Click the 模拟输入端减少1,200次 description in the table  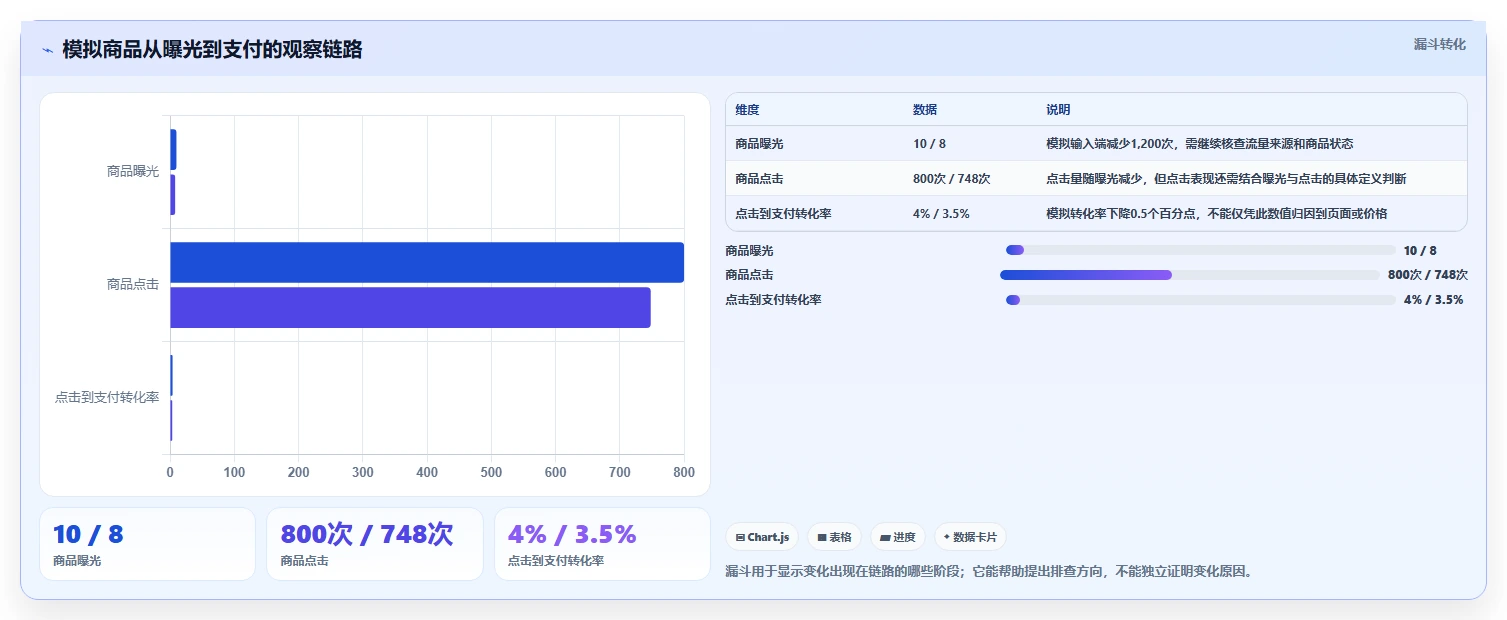tap(1200, 144)
